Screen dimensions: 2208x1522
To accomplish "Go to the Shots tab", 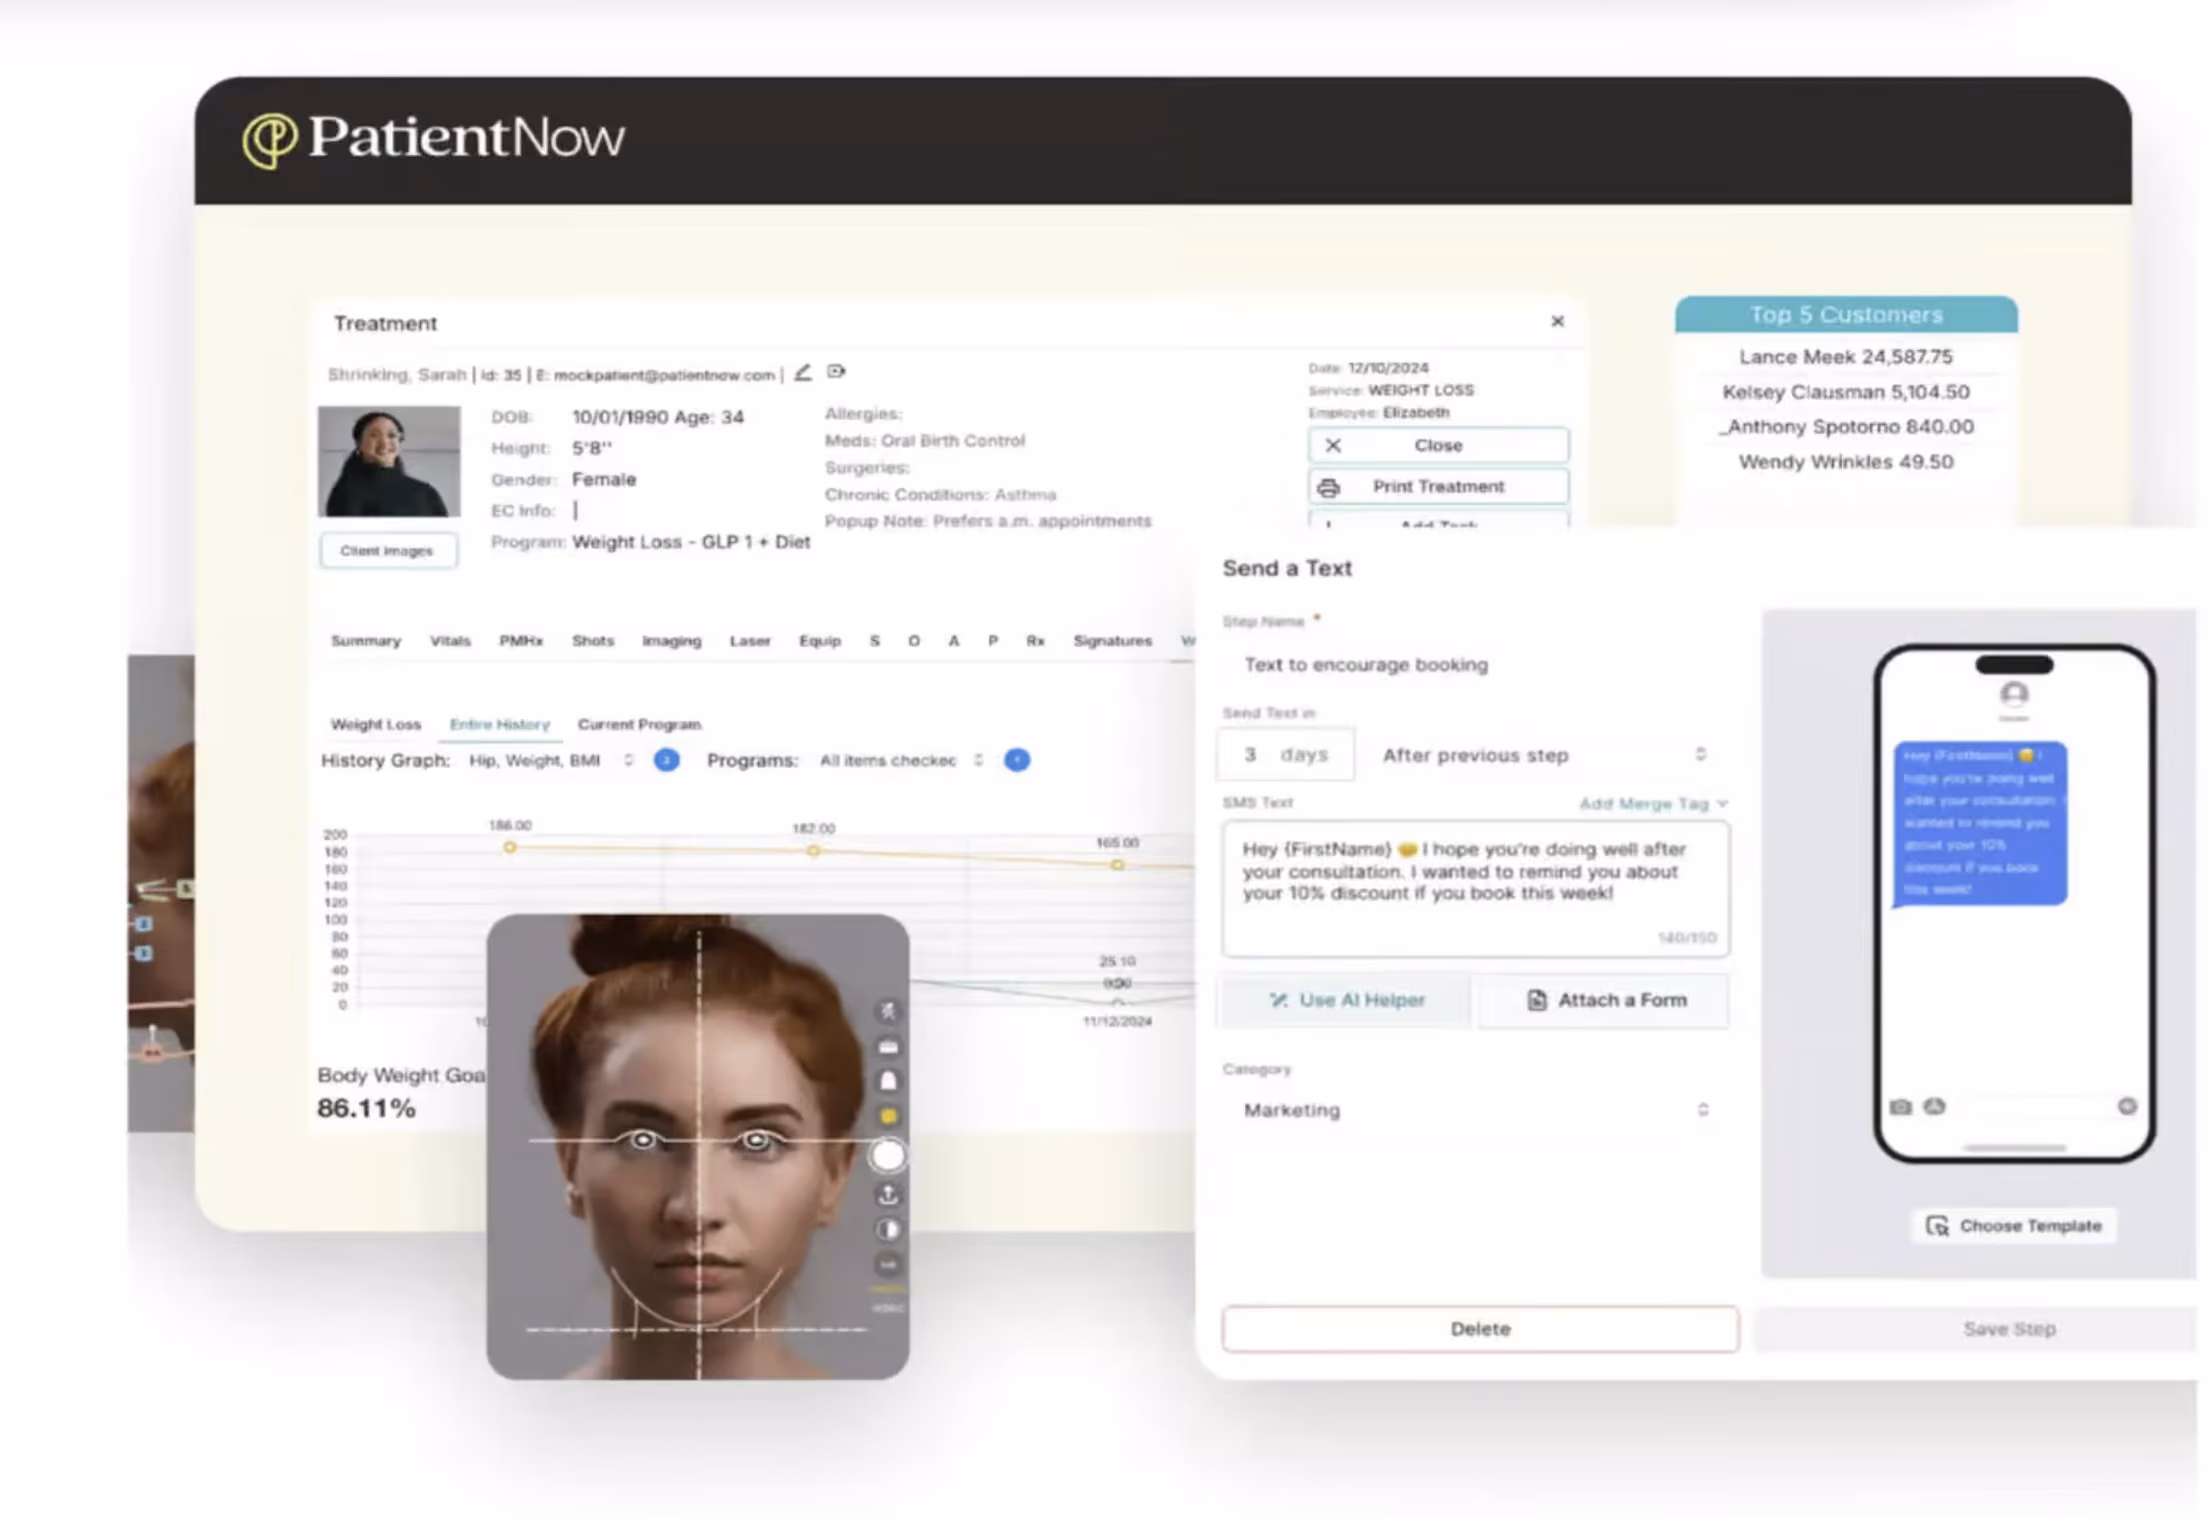I will 593,641.
